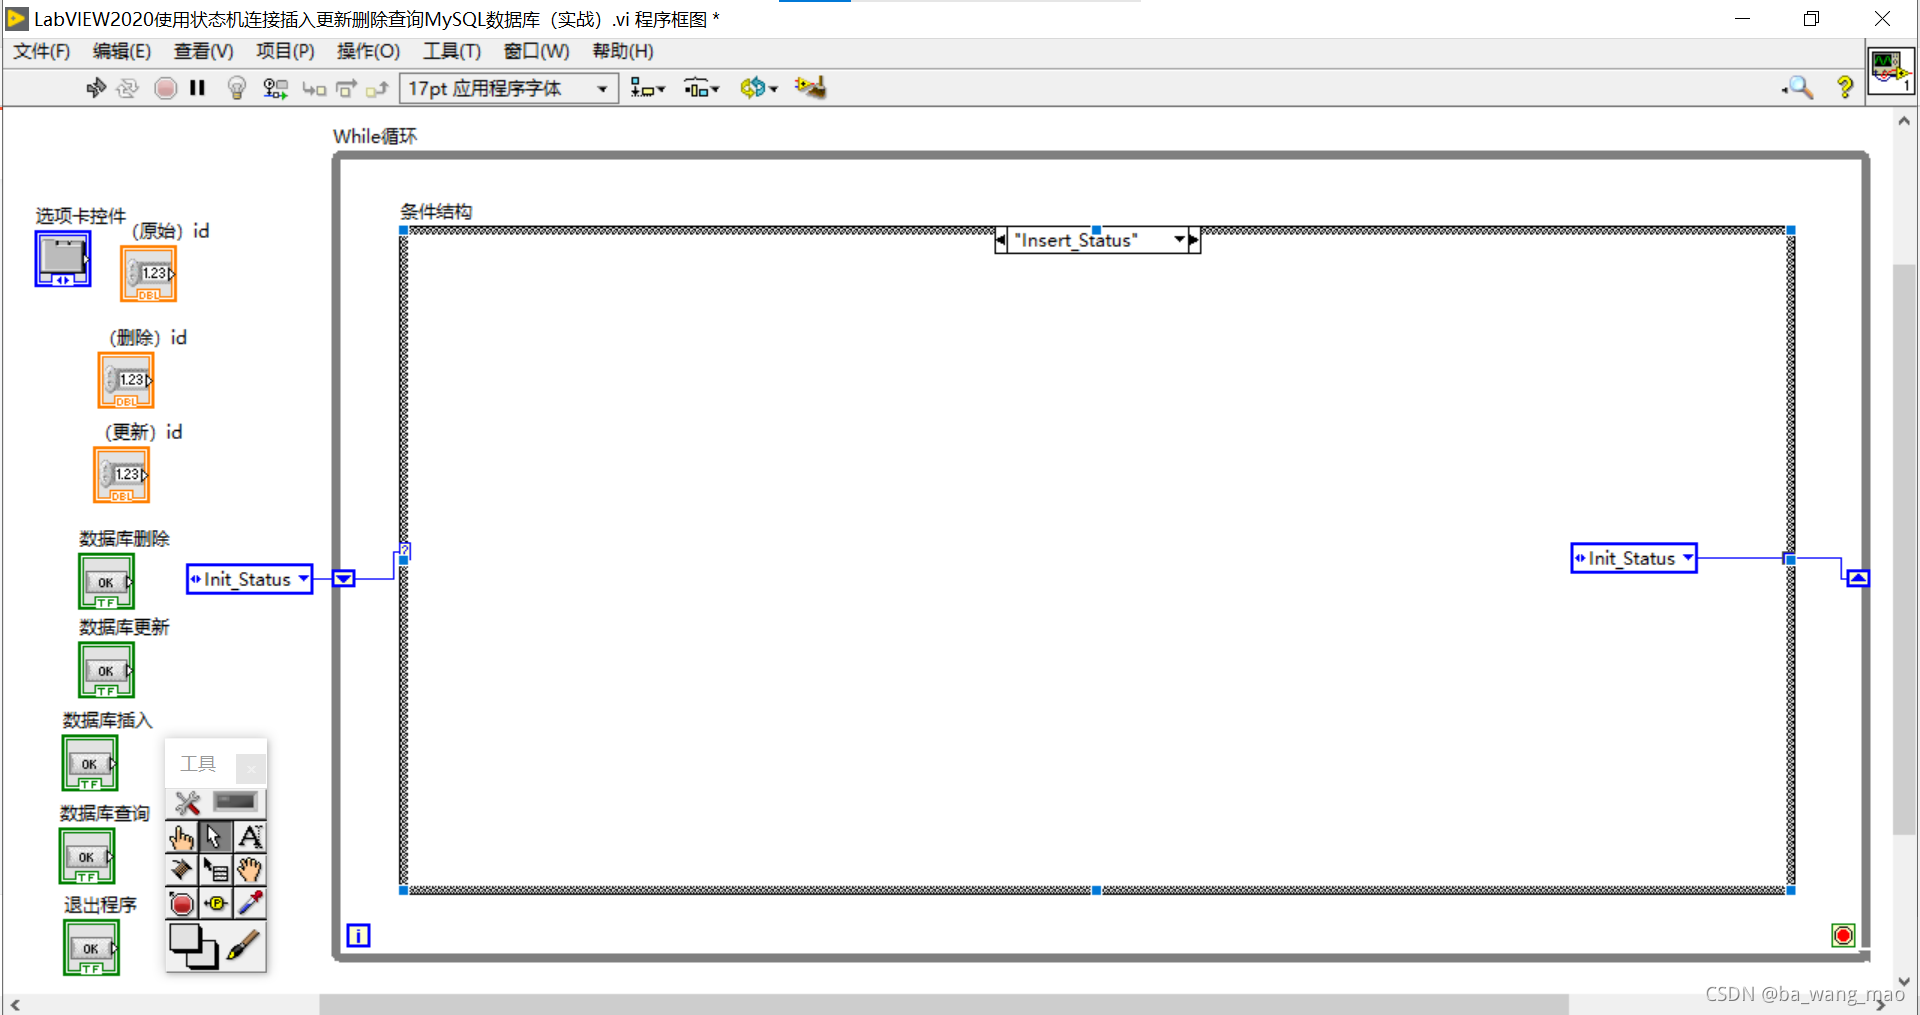This screenshot has height=1015, width=1920.
Task: Open the Reorder dropdown
Action: click(x=759, y=88)
